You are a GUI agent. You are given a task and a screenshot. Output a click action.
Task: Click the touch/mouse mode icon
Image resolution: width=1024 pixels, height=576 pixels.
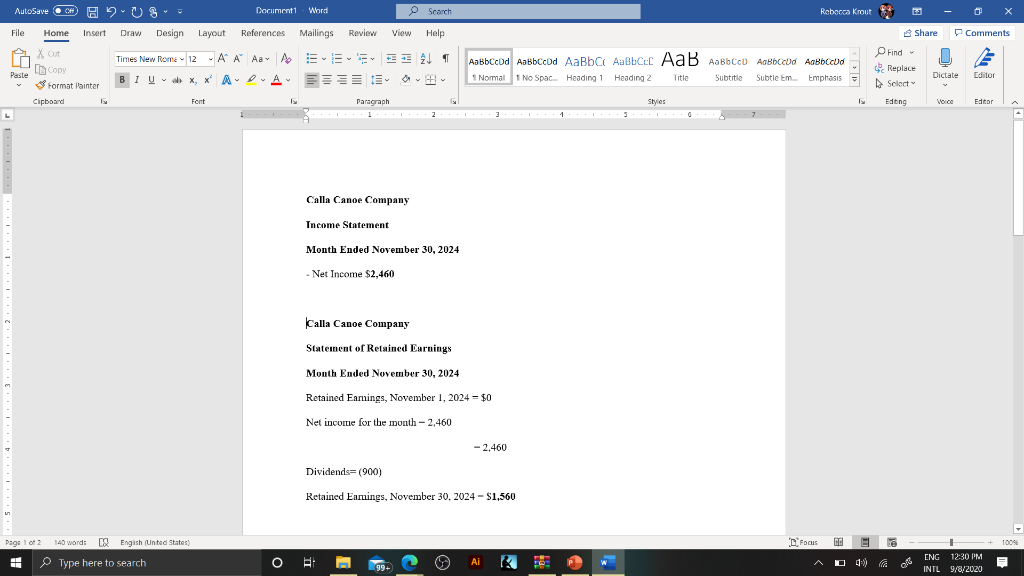153,12
